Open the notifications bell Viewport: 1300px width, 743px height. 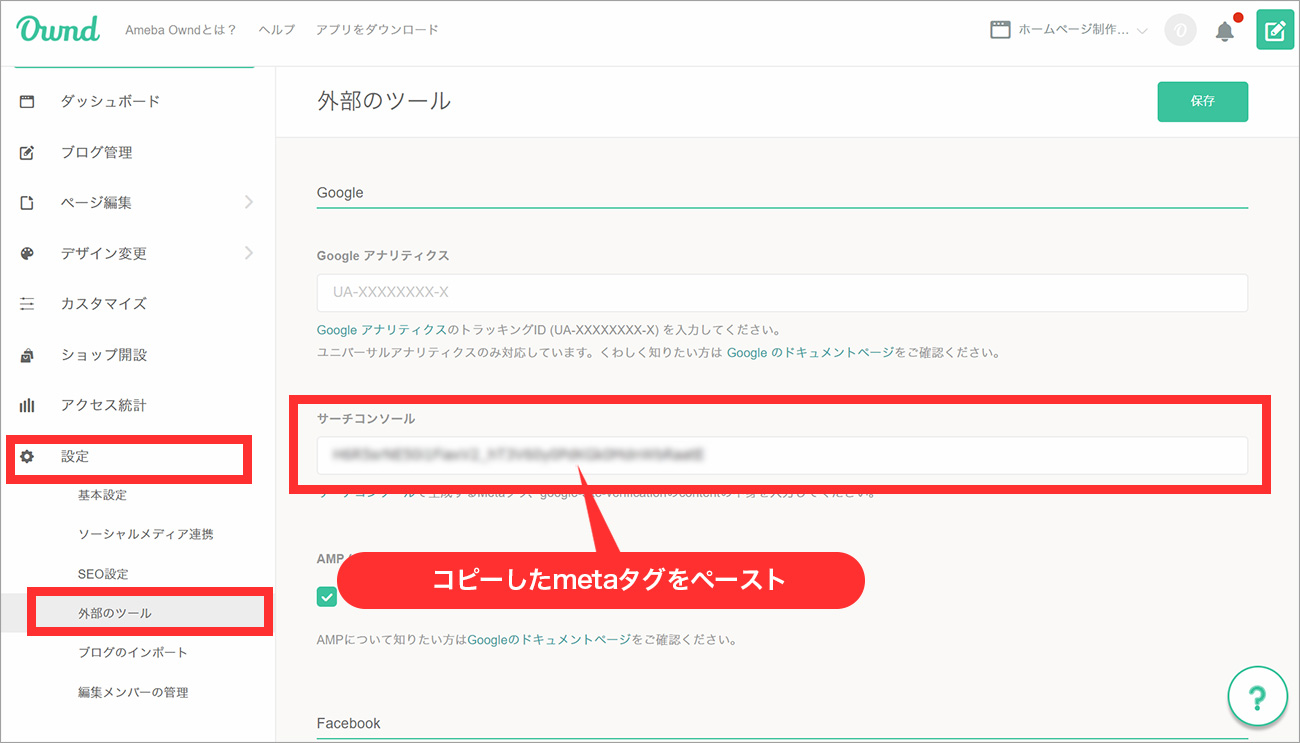(x=1225, y=31)
